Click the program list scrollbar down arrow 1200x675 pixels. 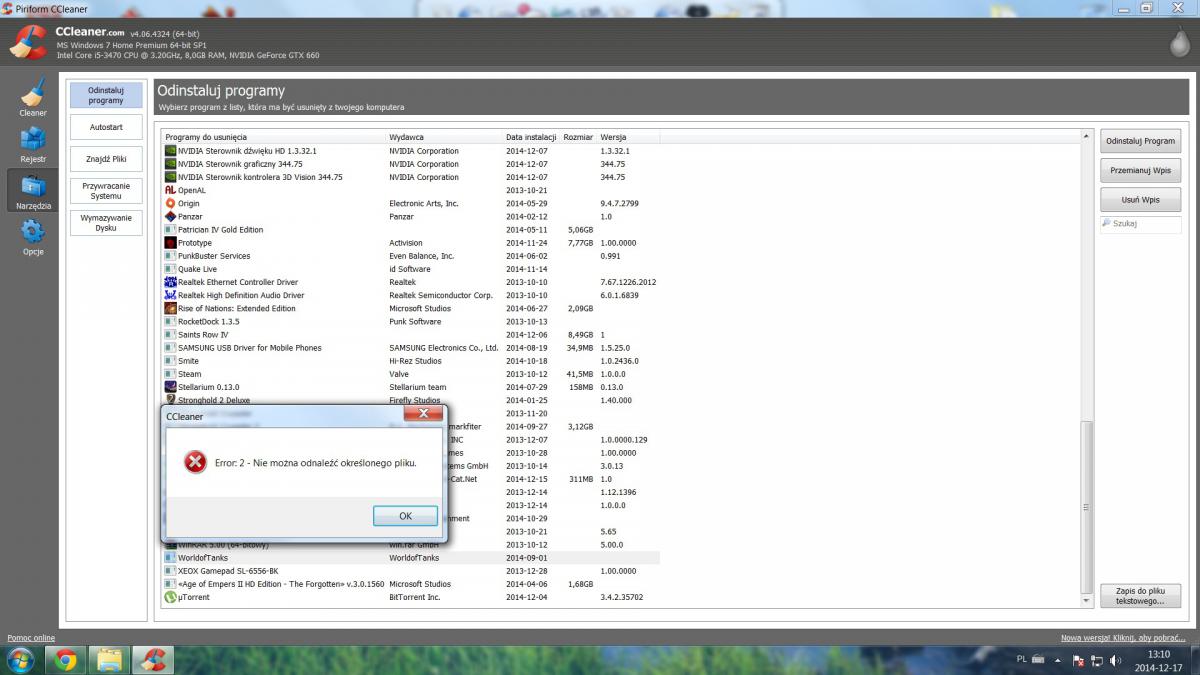(x=1087, y=602)
